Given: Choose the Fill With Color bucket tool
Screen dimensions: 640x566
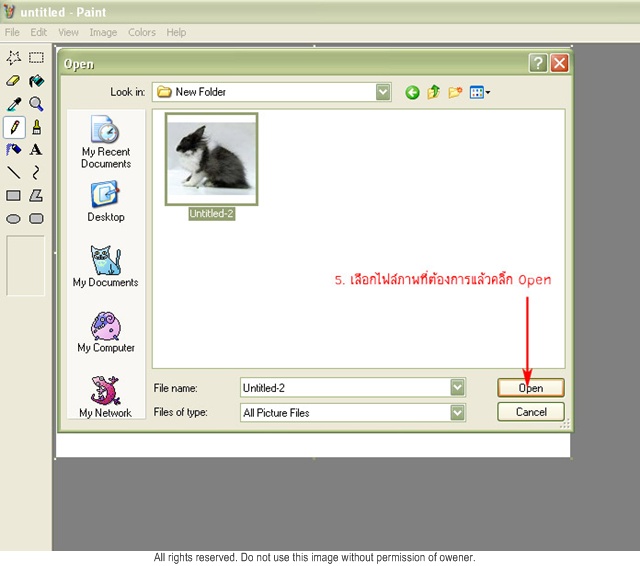Looking at the screenshot, I should (x=36, y=81).
